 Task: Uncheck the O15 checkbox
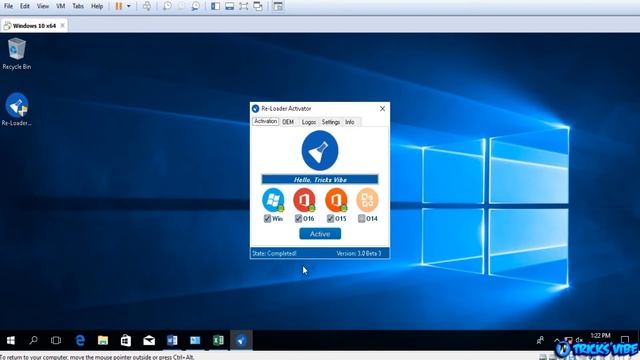coord(331,219)
